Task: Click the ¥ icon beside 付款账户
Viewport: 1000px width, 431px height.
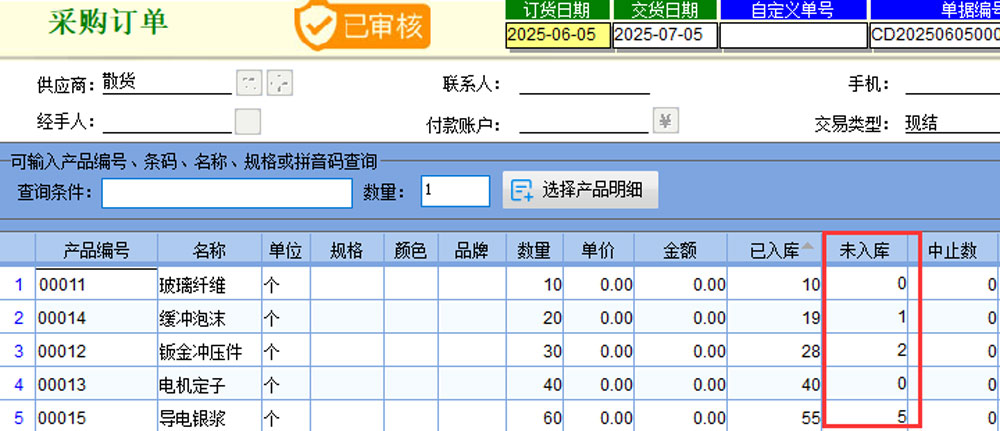Action: 667,121
